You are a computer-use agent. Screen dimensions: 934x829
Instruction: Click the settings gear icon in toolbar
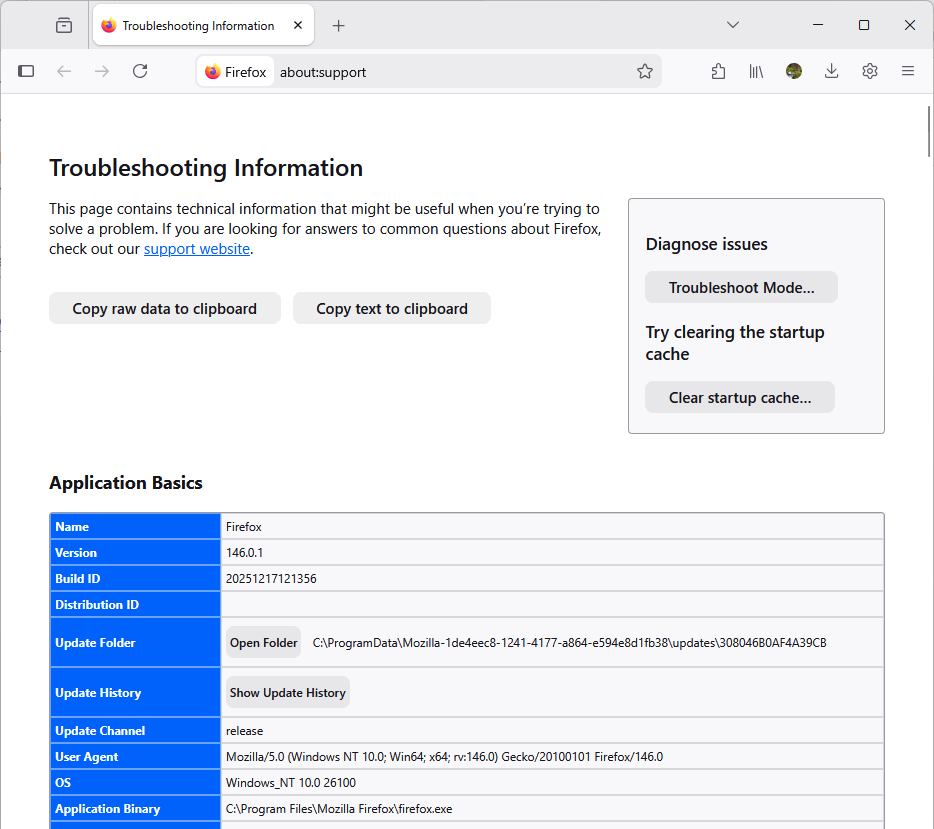[870, 71]
